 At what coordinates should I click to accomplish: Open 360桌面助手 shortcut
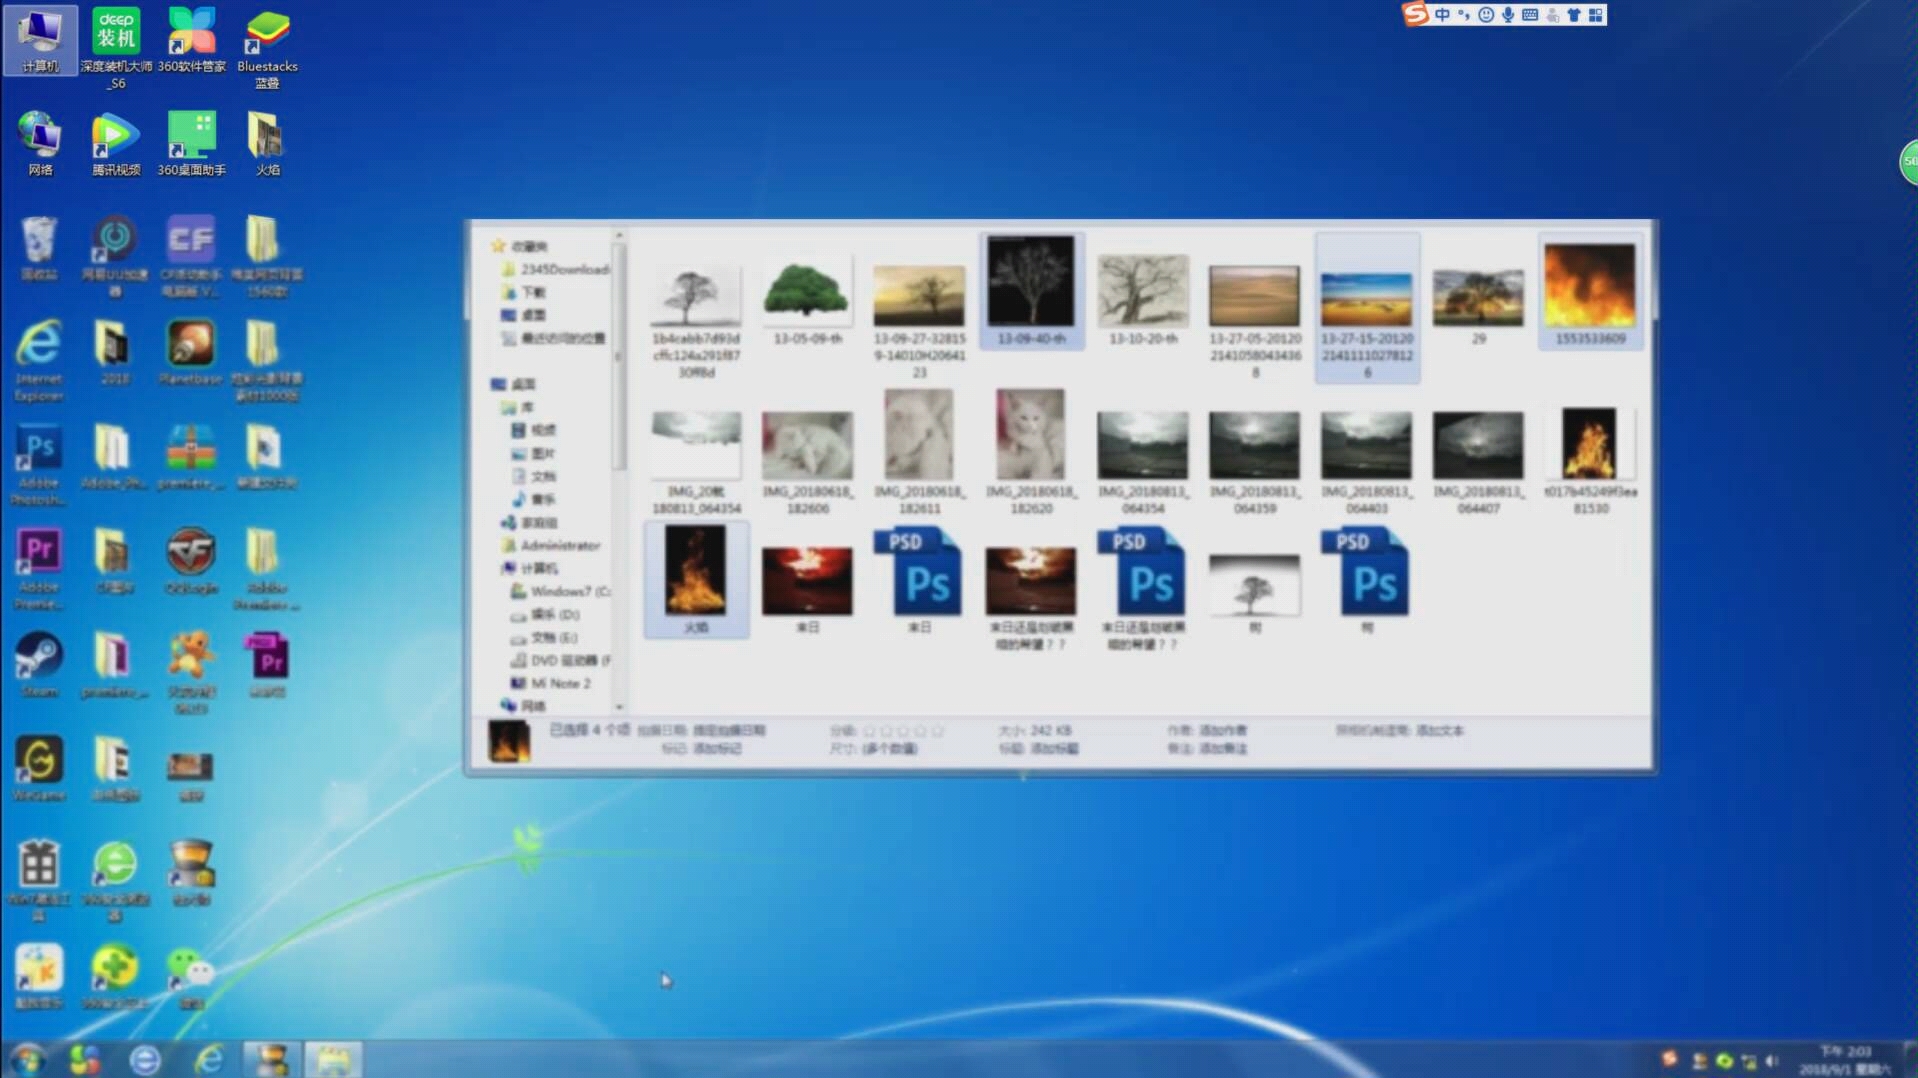(x=191, y=143)
